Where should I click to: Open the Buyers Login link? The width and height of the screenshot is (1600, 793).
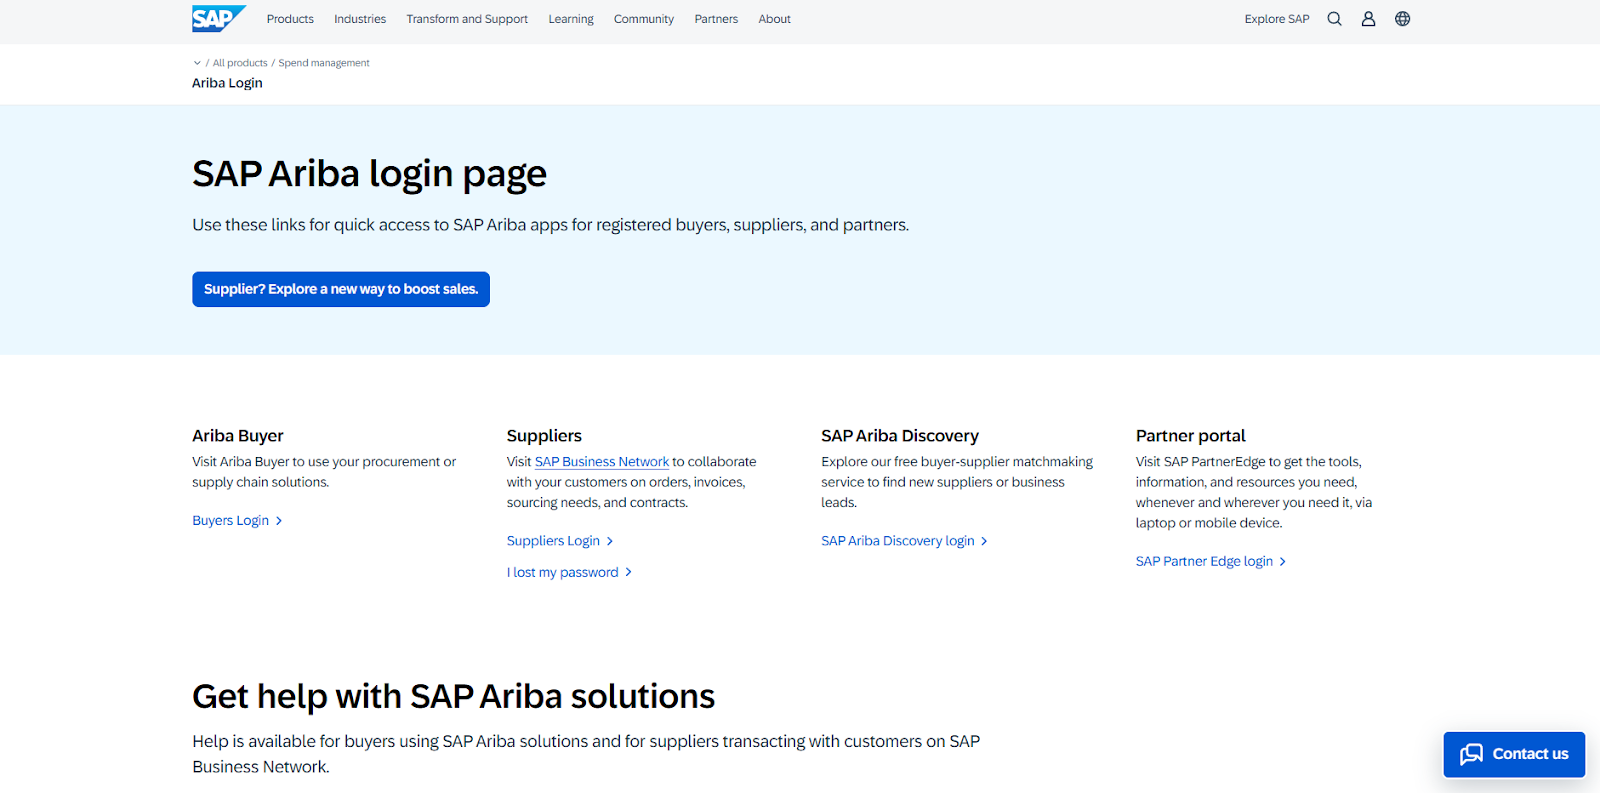(x=230, y=521)
